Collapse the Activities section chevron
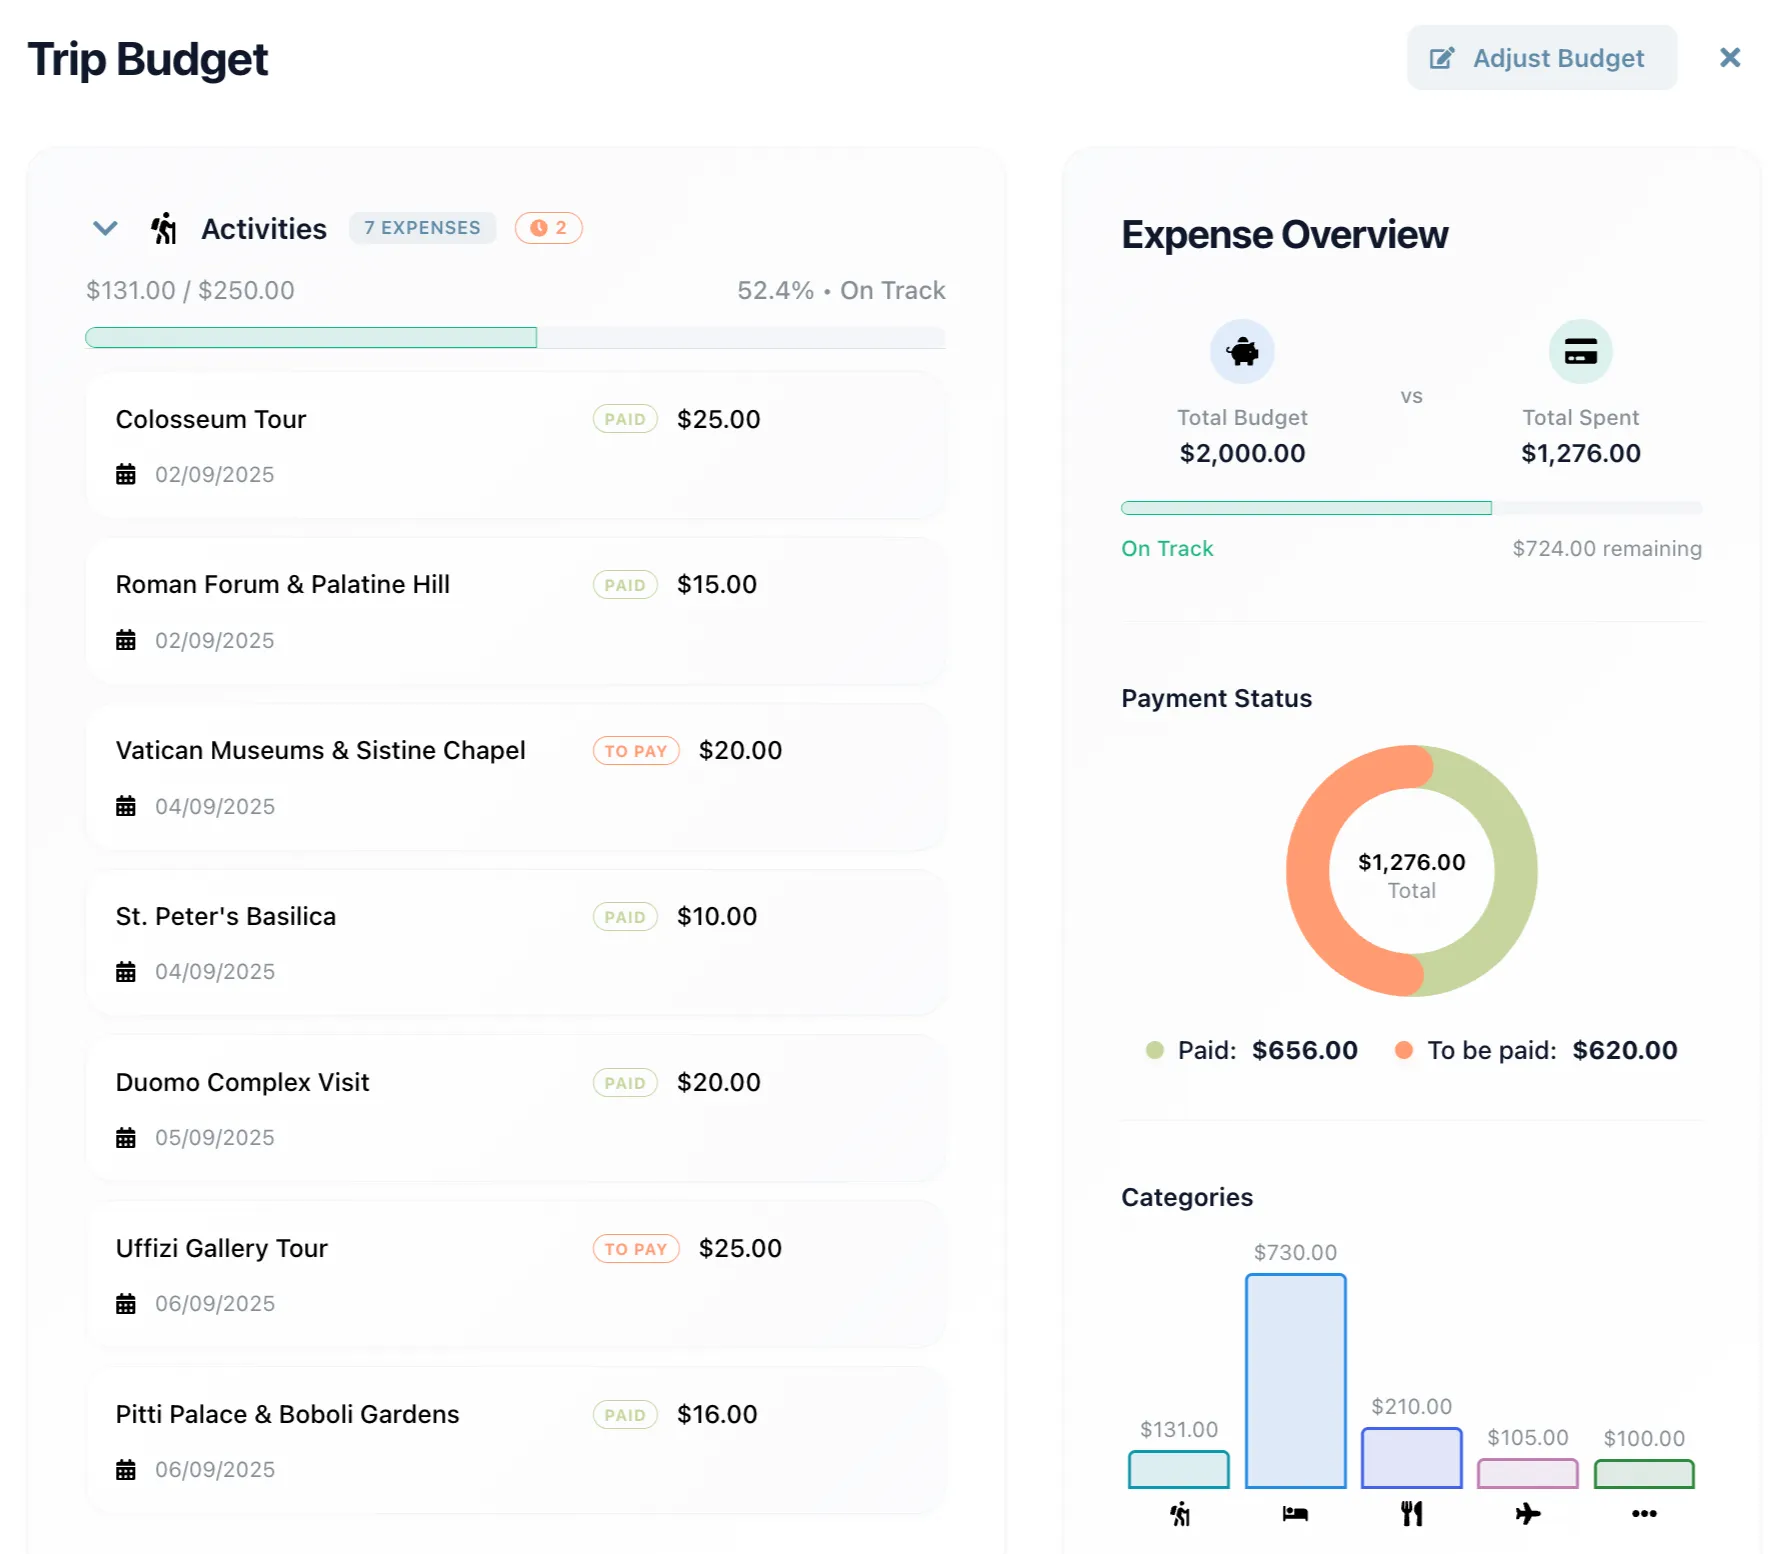The height and width of the screenshot is (1554, 1786). click(x=105, y=229)
